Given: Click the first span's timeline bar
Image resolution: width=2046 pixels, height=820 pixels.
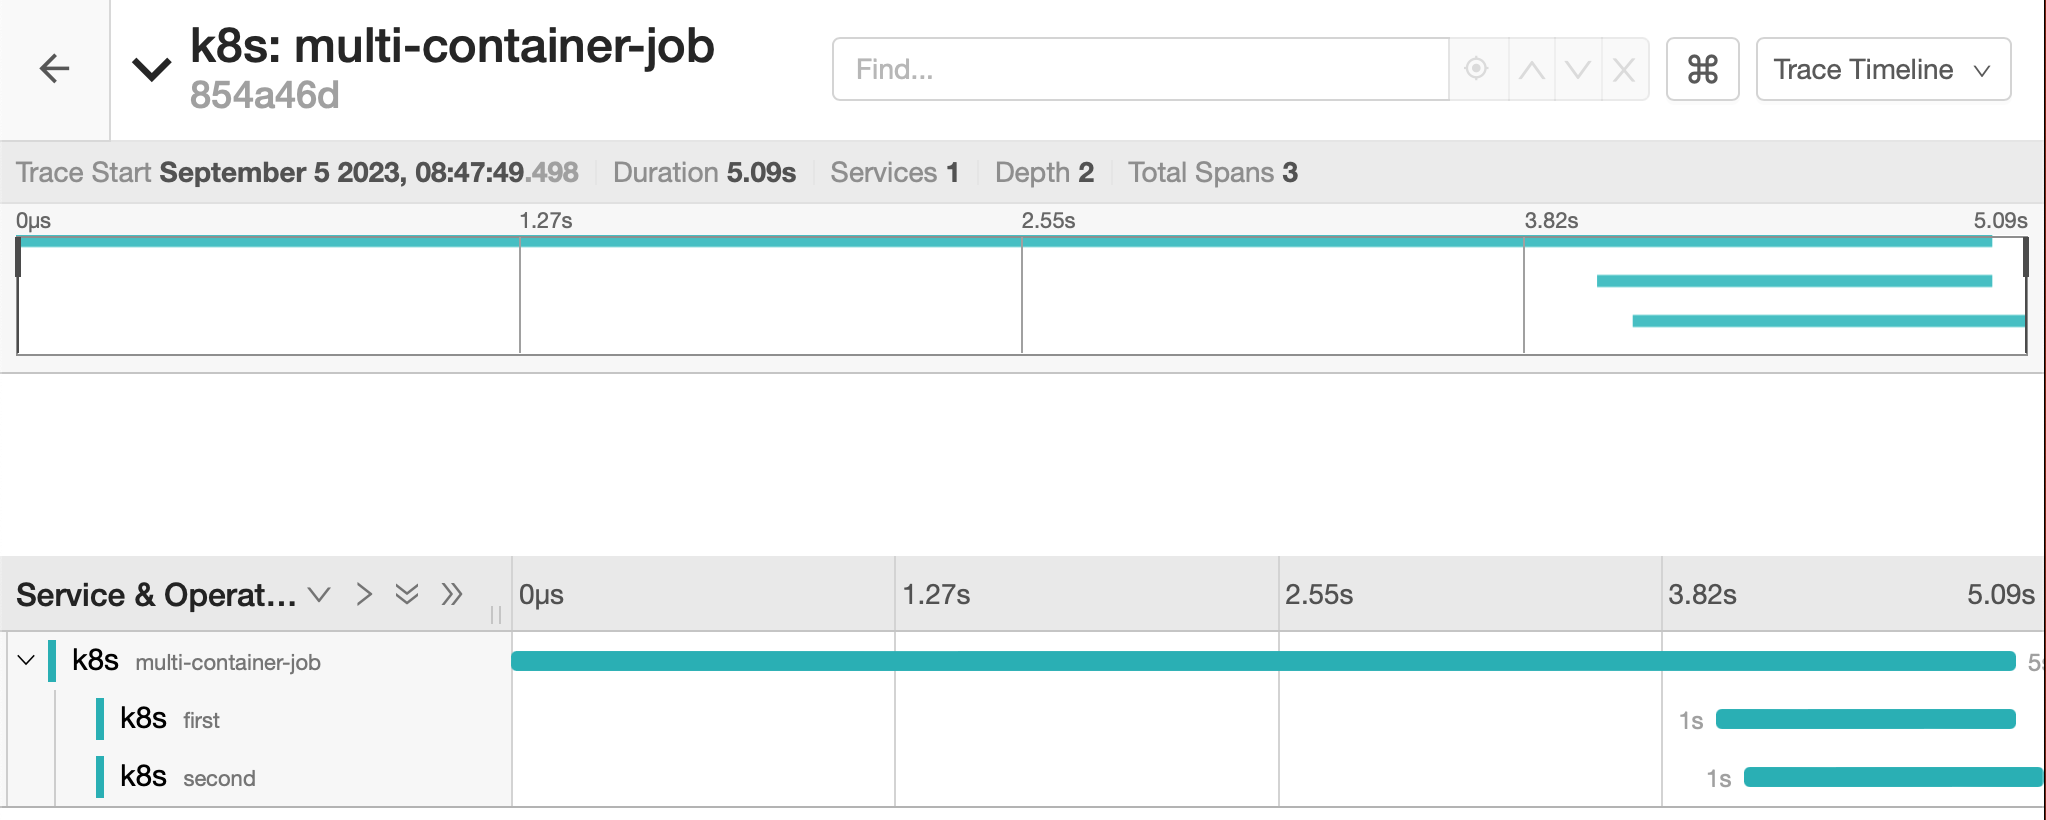Looking at the screenshot, I should [1866, 719].
